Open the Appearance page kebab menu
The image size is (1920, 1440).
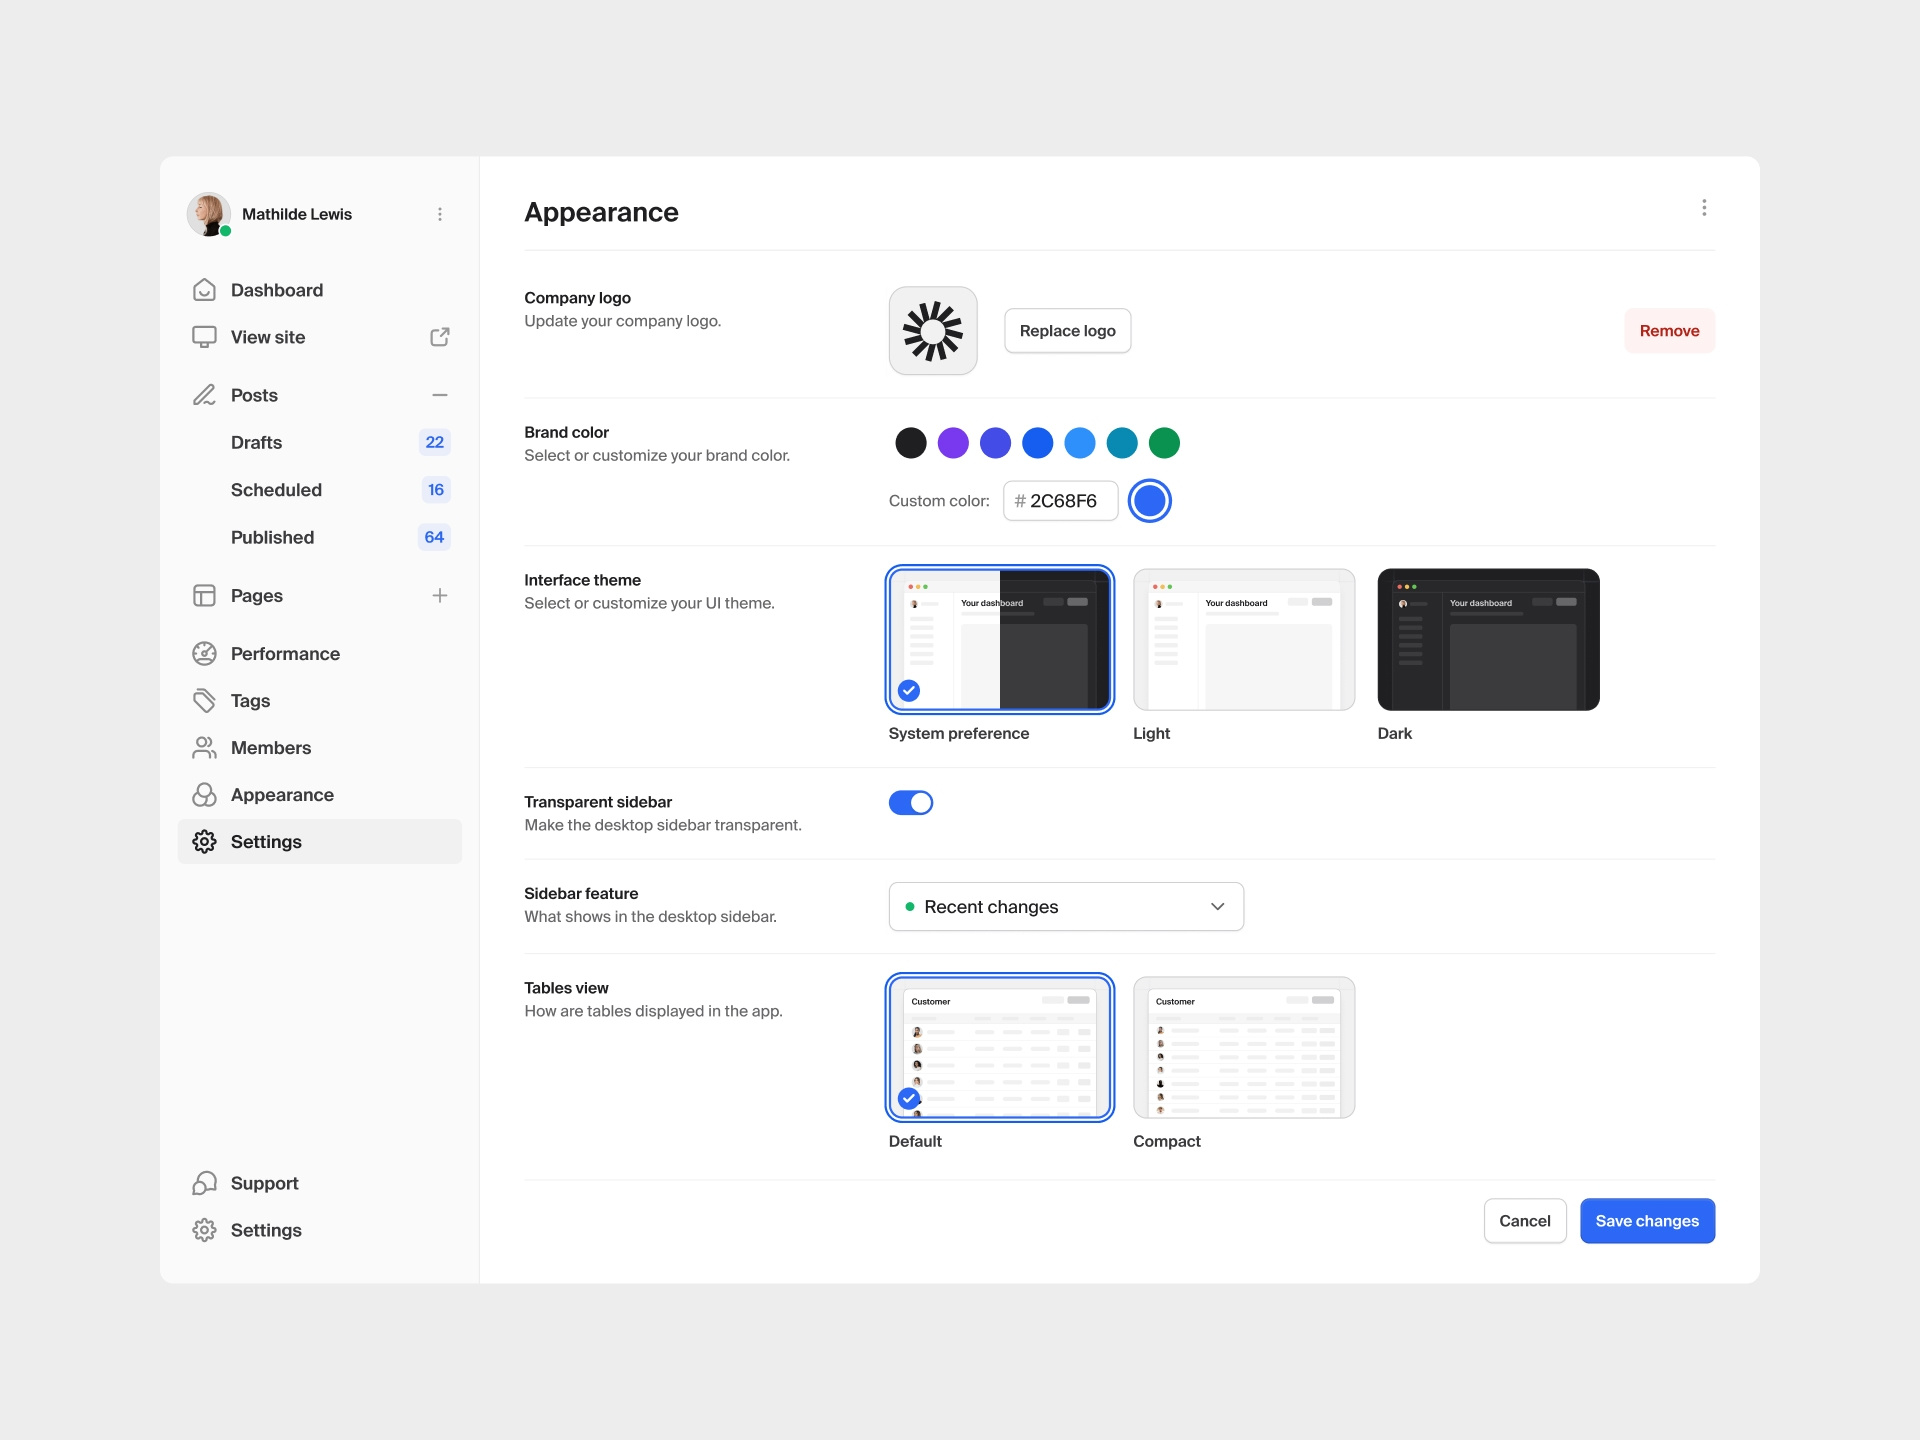[1704, 207]
